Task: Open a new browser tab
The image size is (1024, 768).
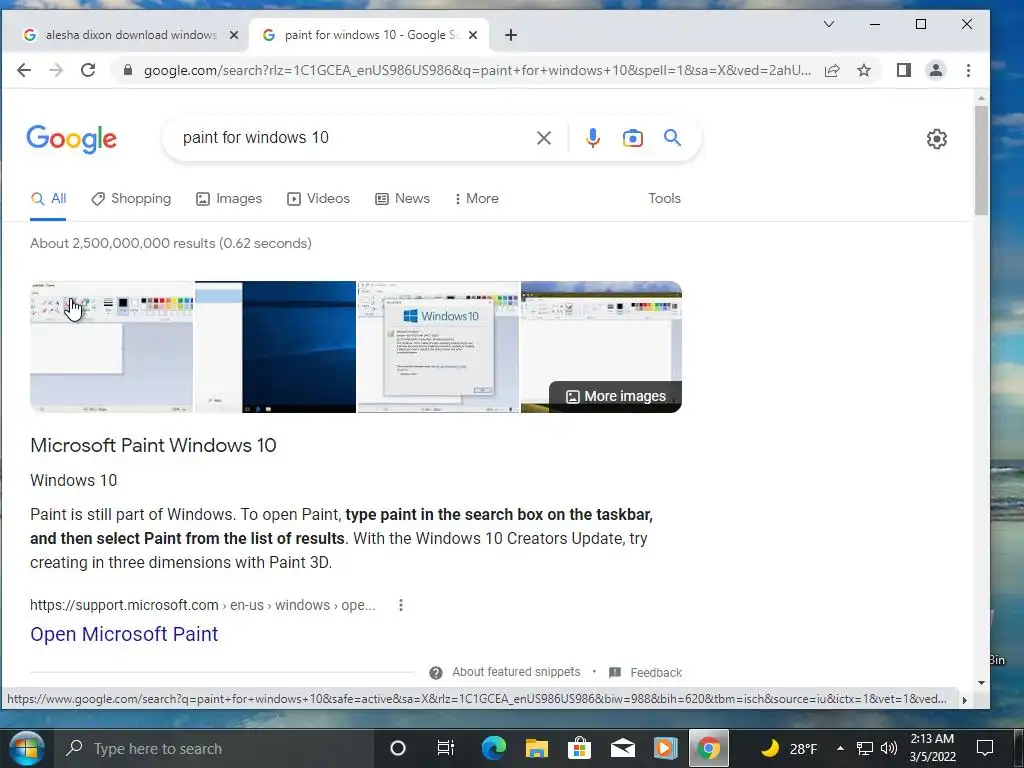Action: (511, 35)
